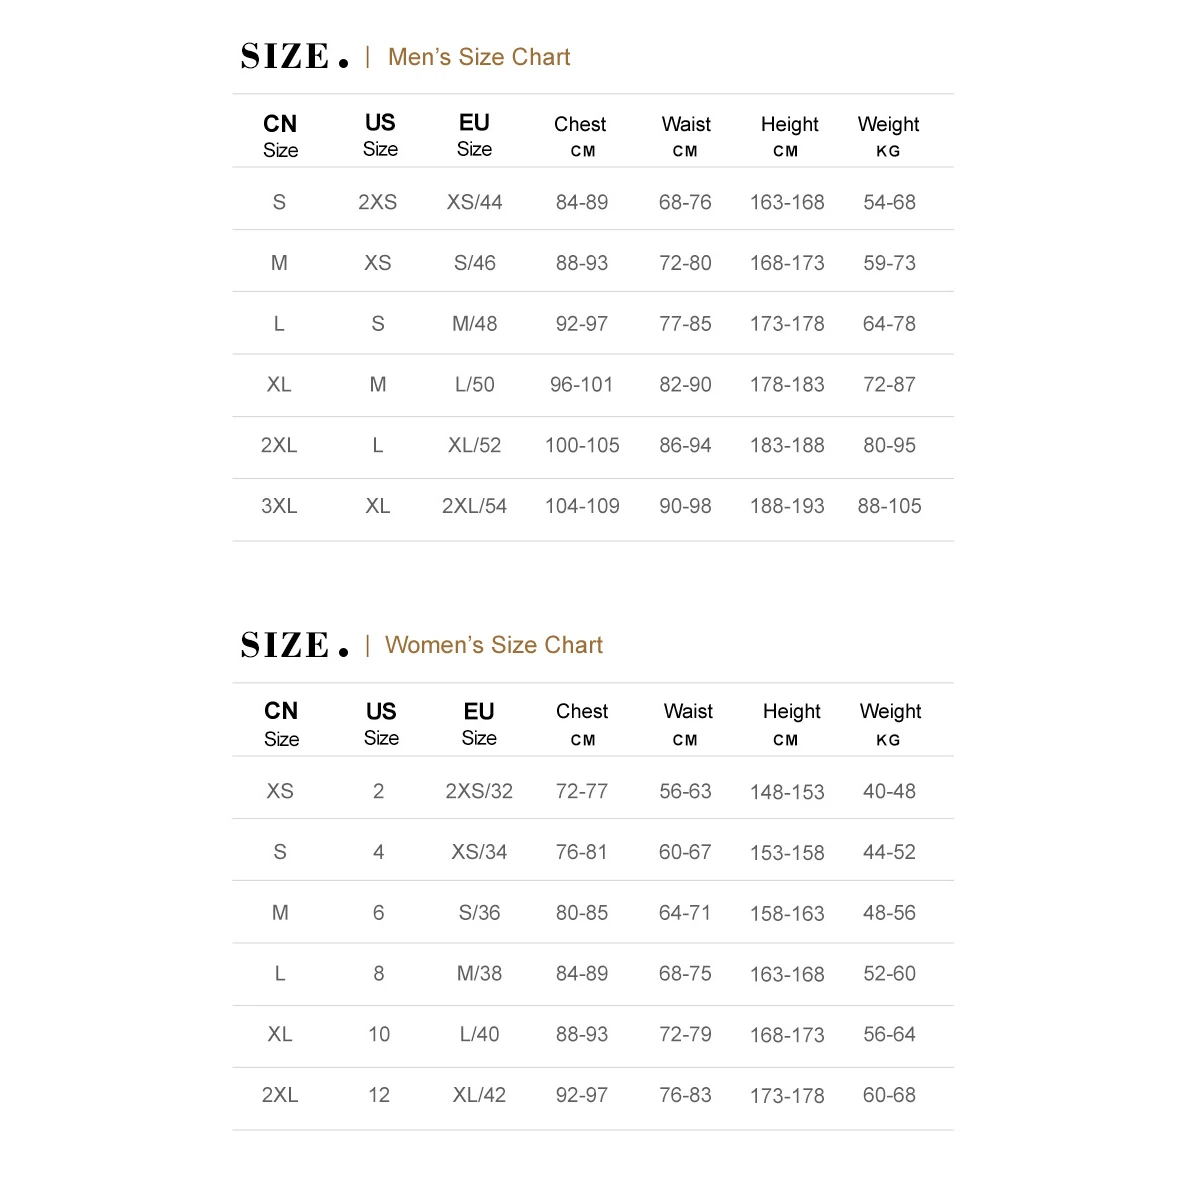Select men's EU size XL/52 cell

pos(474,445)
